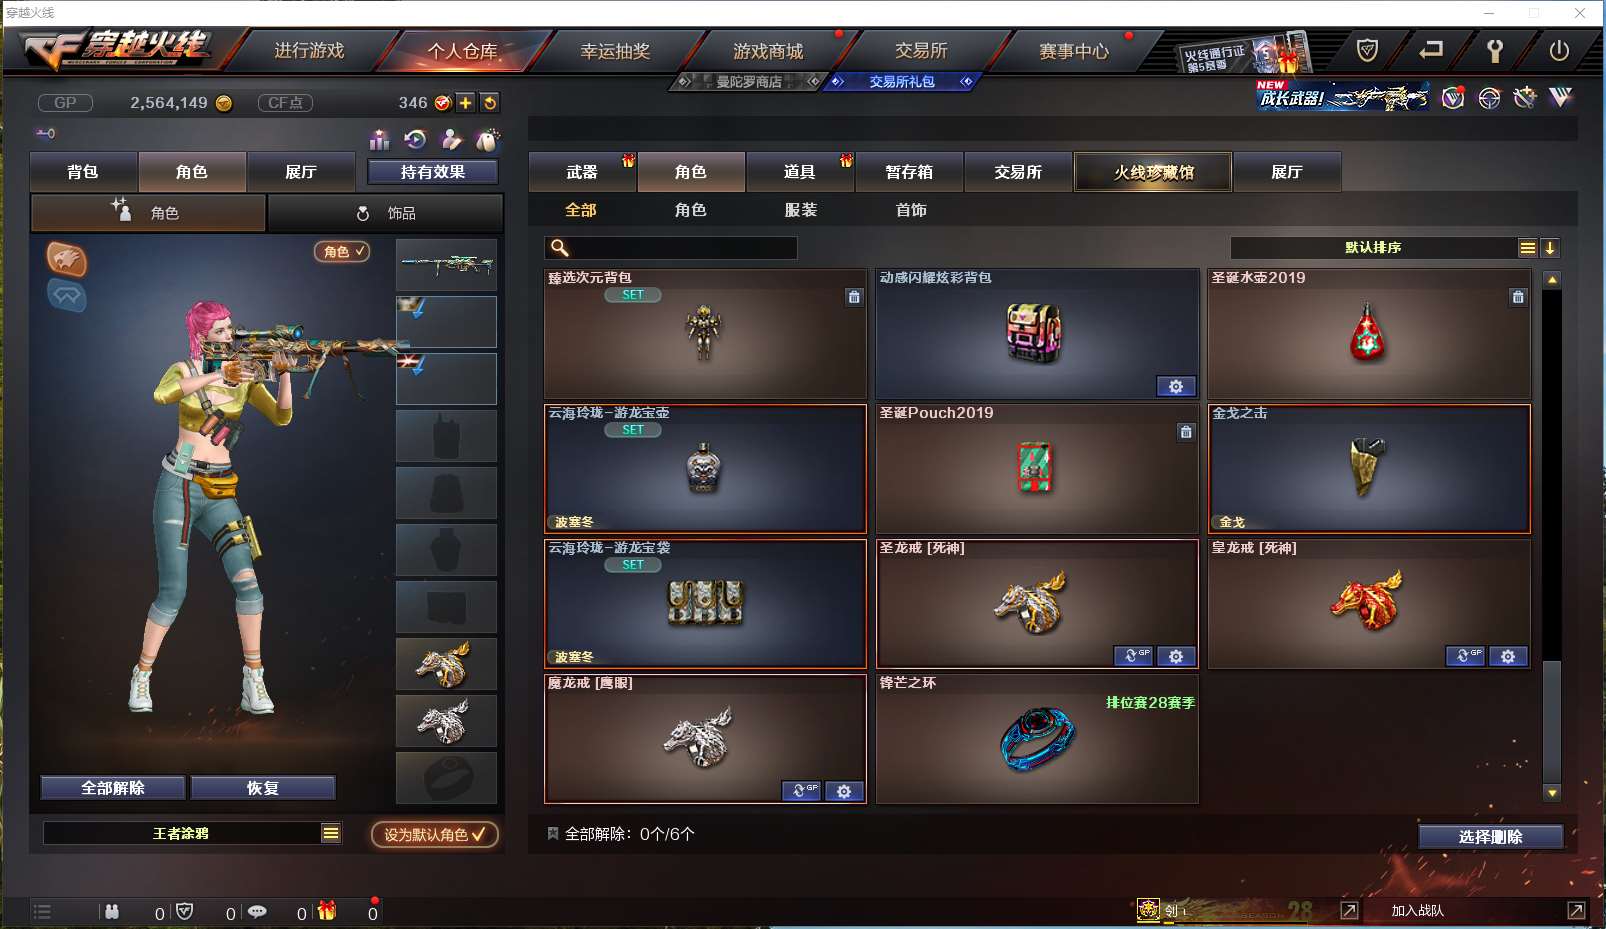This screenshot has width=1606, height=929.
Task: Toggle 设为默认角色 checkmark button
Action: pos(435,834)
